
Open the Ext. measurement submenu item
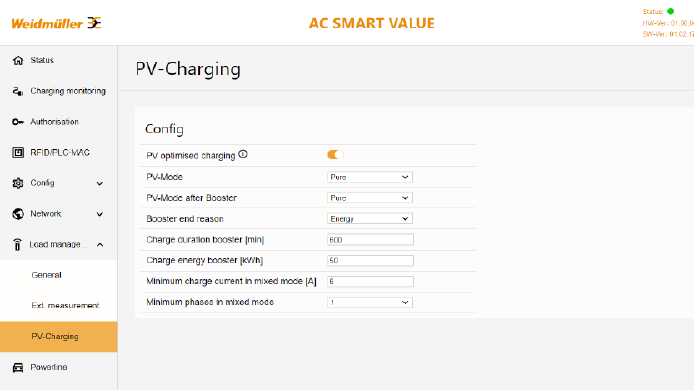click(65, 305)
